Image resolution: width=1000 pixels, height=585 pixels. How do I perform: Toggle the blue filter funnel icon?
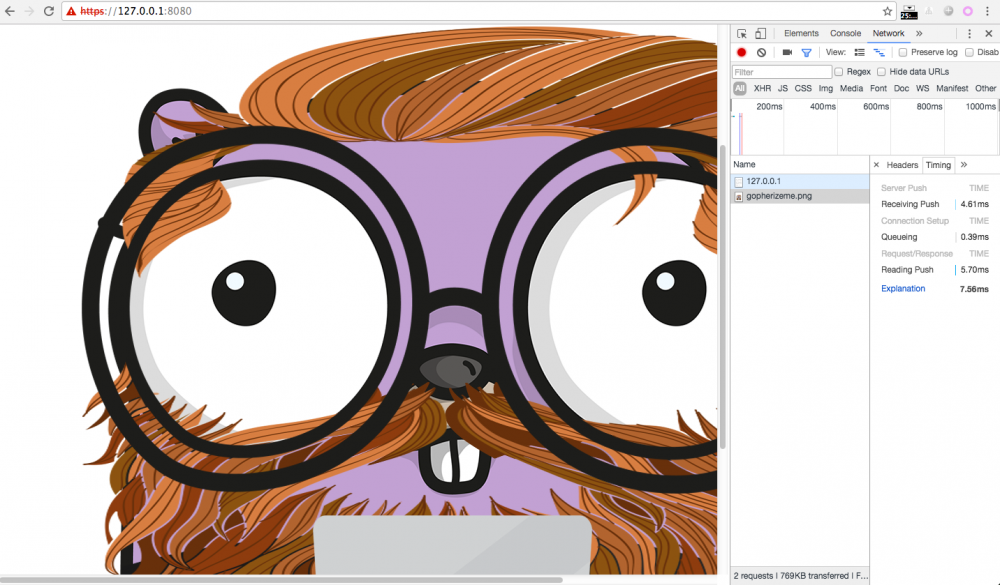point(806,52)
